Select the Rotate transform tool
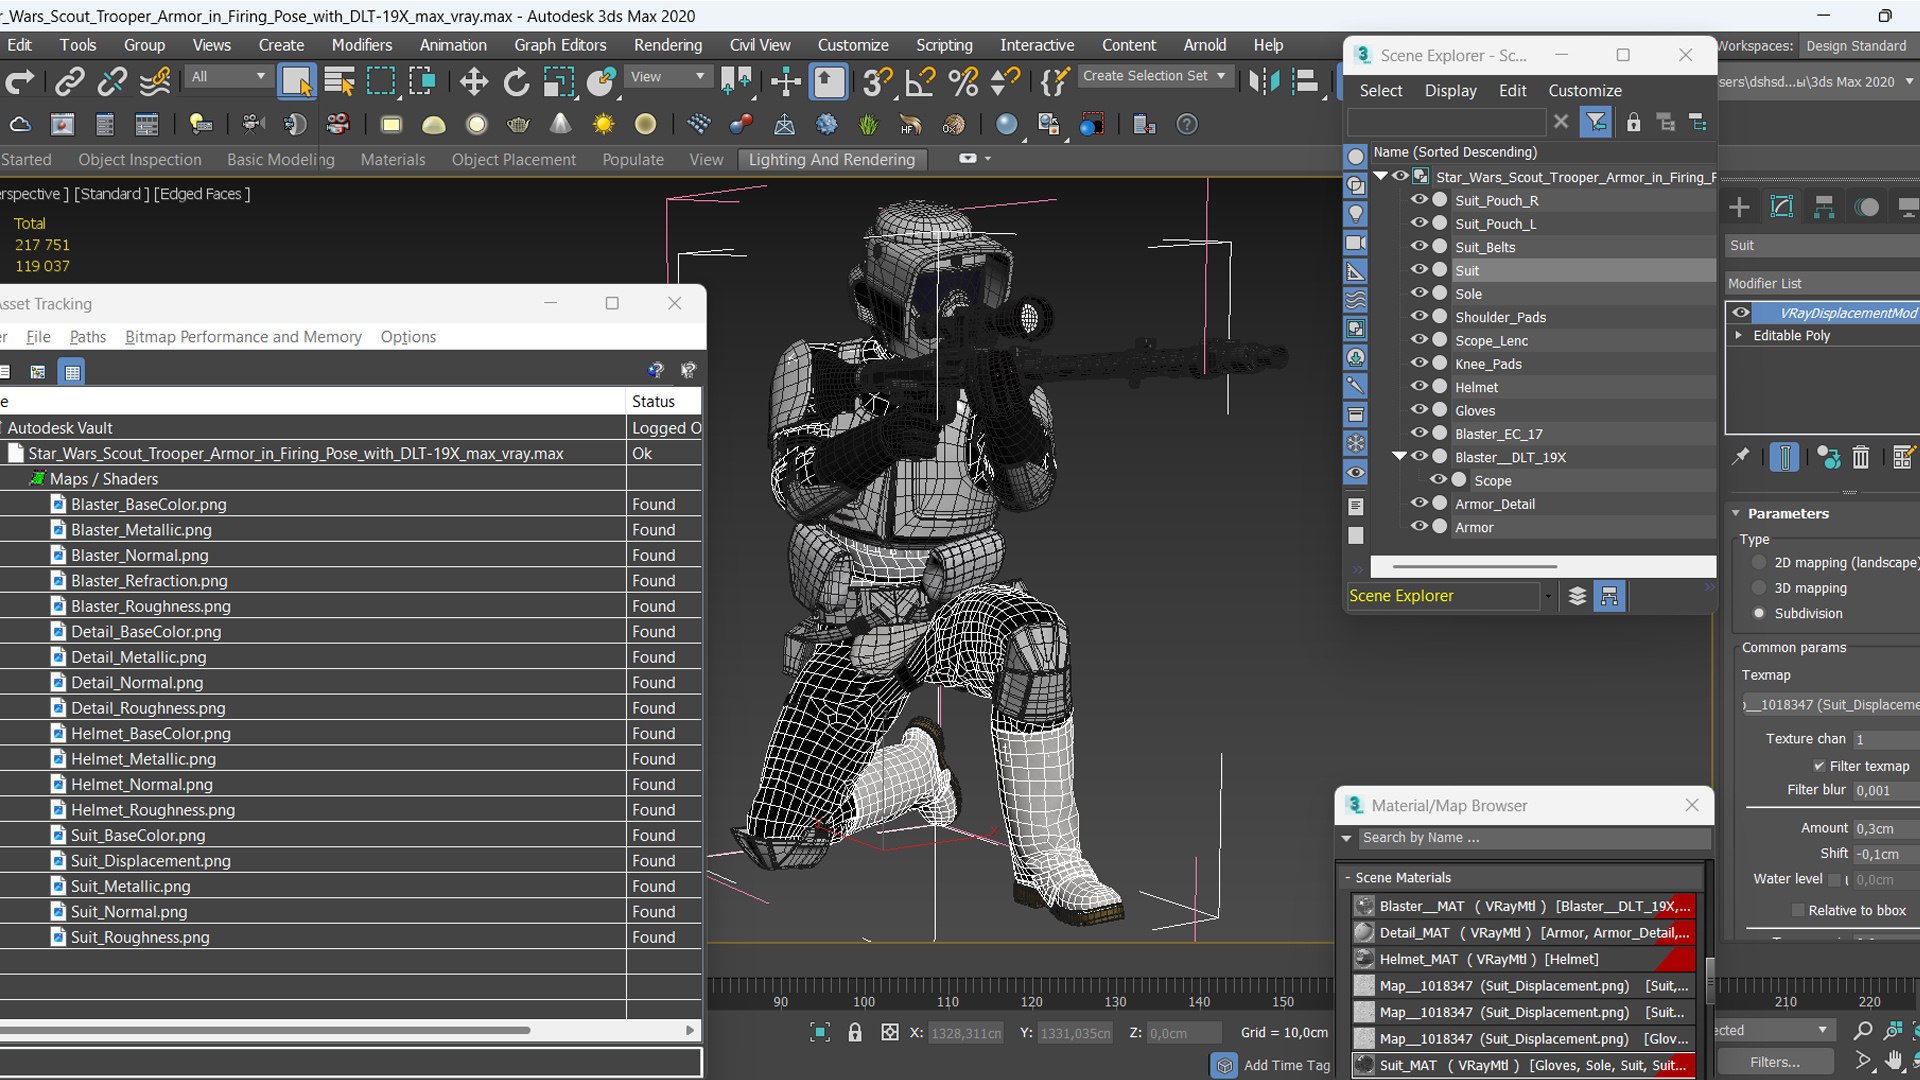Image resolution: width=1920 pixels, height=1080 pixels. [x=516, y=82]
